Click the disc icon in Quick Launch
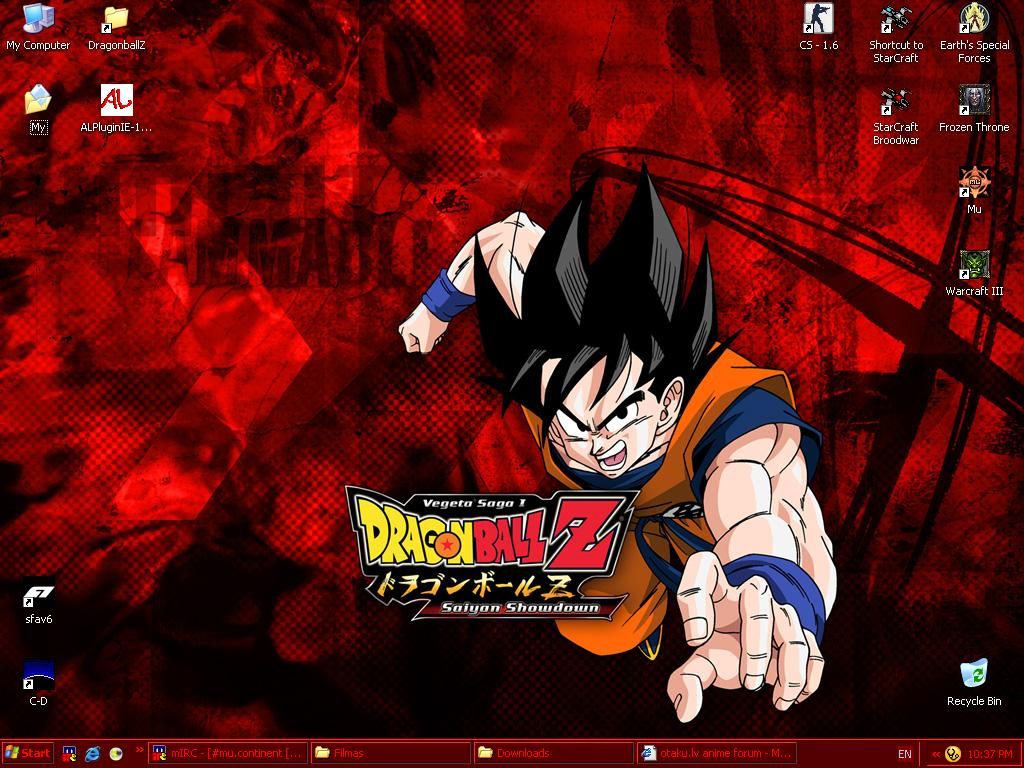The height and width of the screenshot is (768, 1024). [116, 754]
